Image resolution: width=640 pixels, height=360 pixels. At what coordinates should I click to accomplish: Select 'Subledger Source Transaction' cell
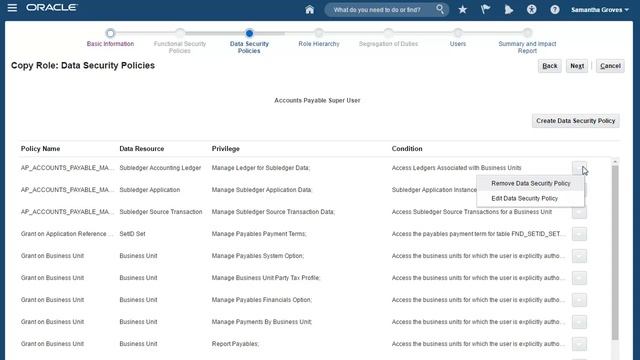click(x=161, y=212)
